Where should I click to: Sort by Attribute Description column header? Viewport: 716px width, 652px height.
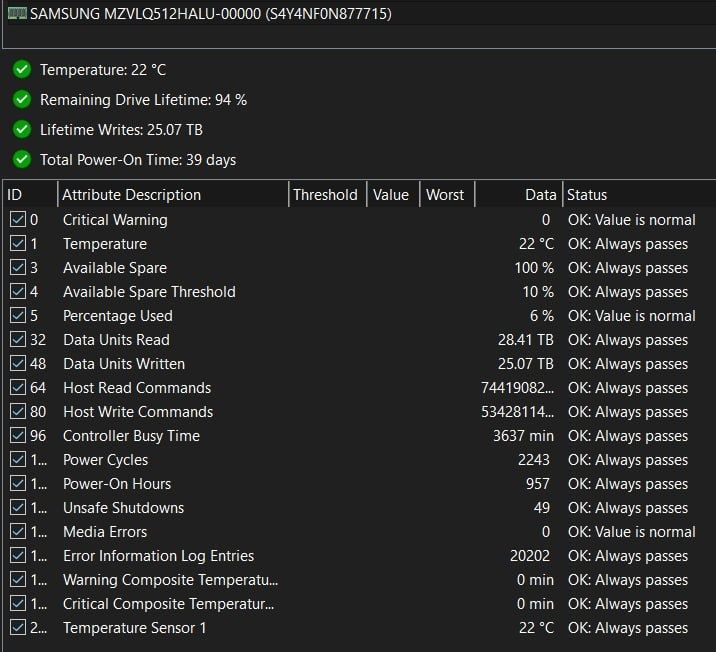[174, 195]
